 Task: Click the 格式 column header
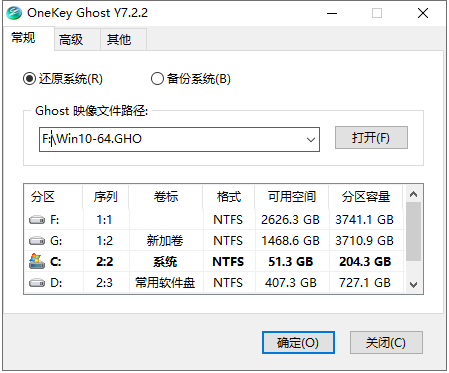(x=229, y=197)
